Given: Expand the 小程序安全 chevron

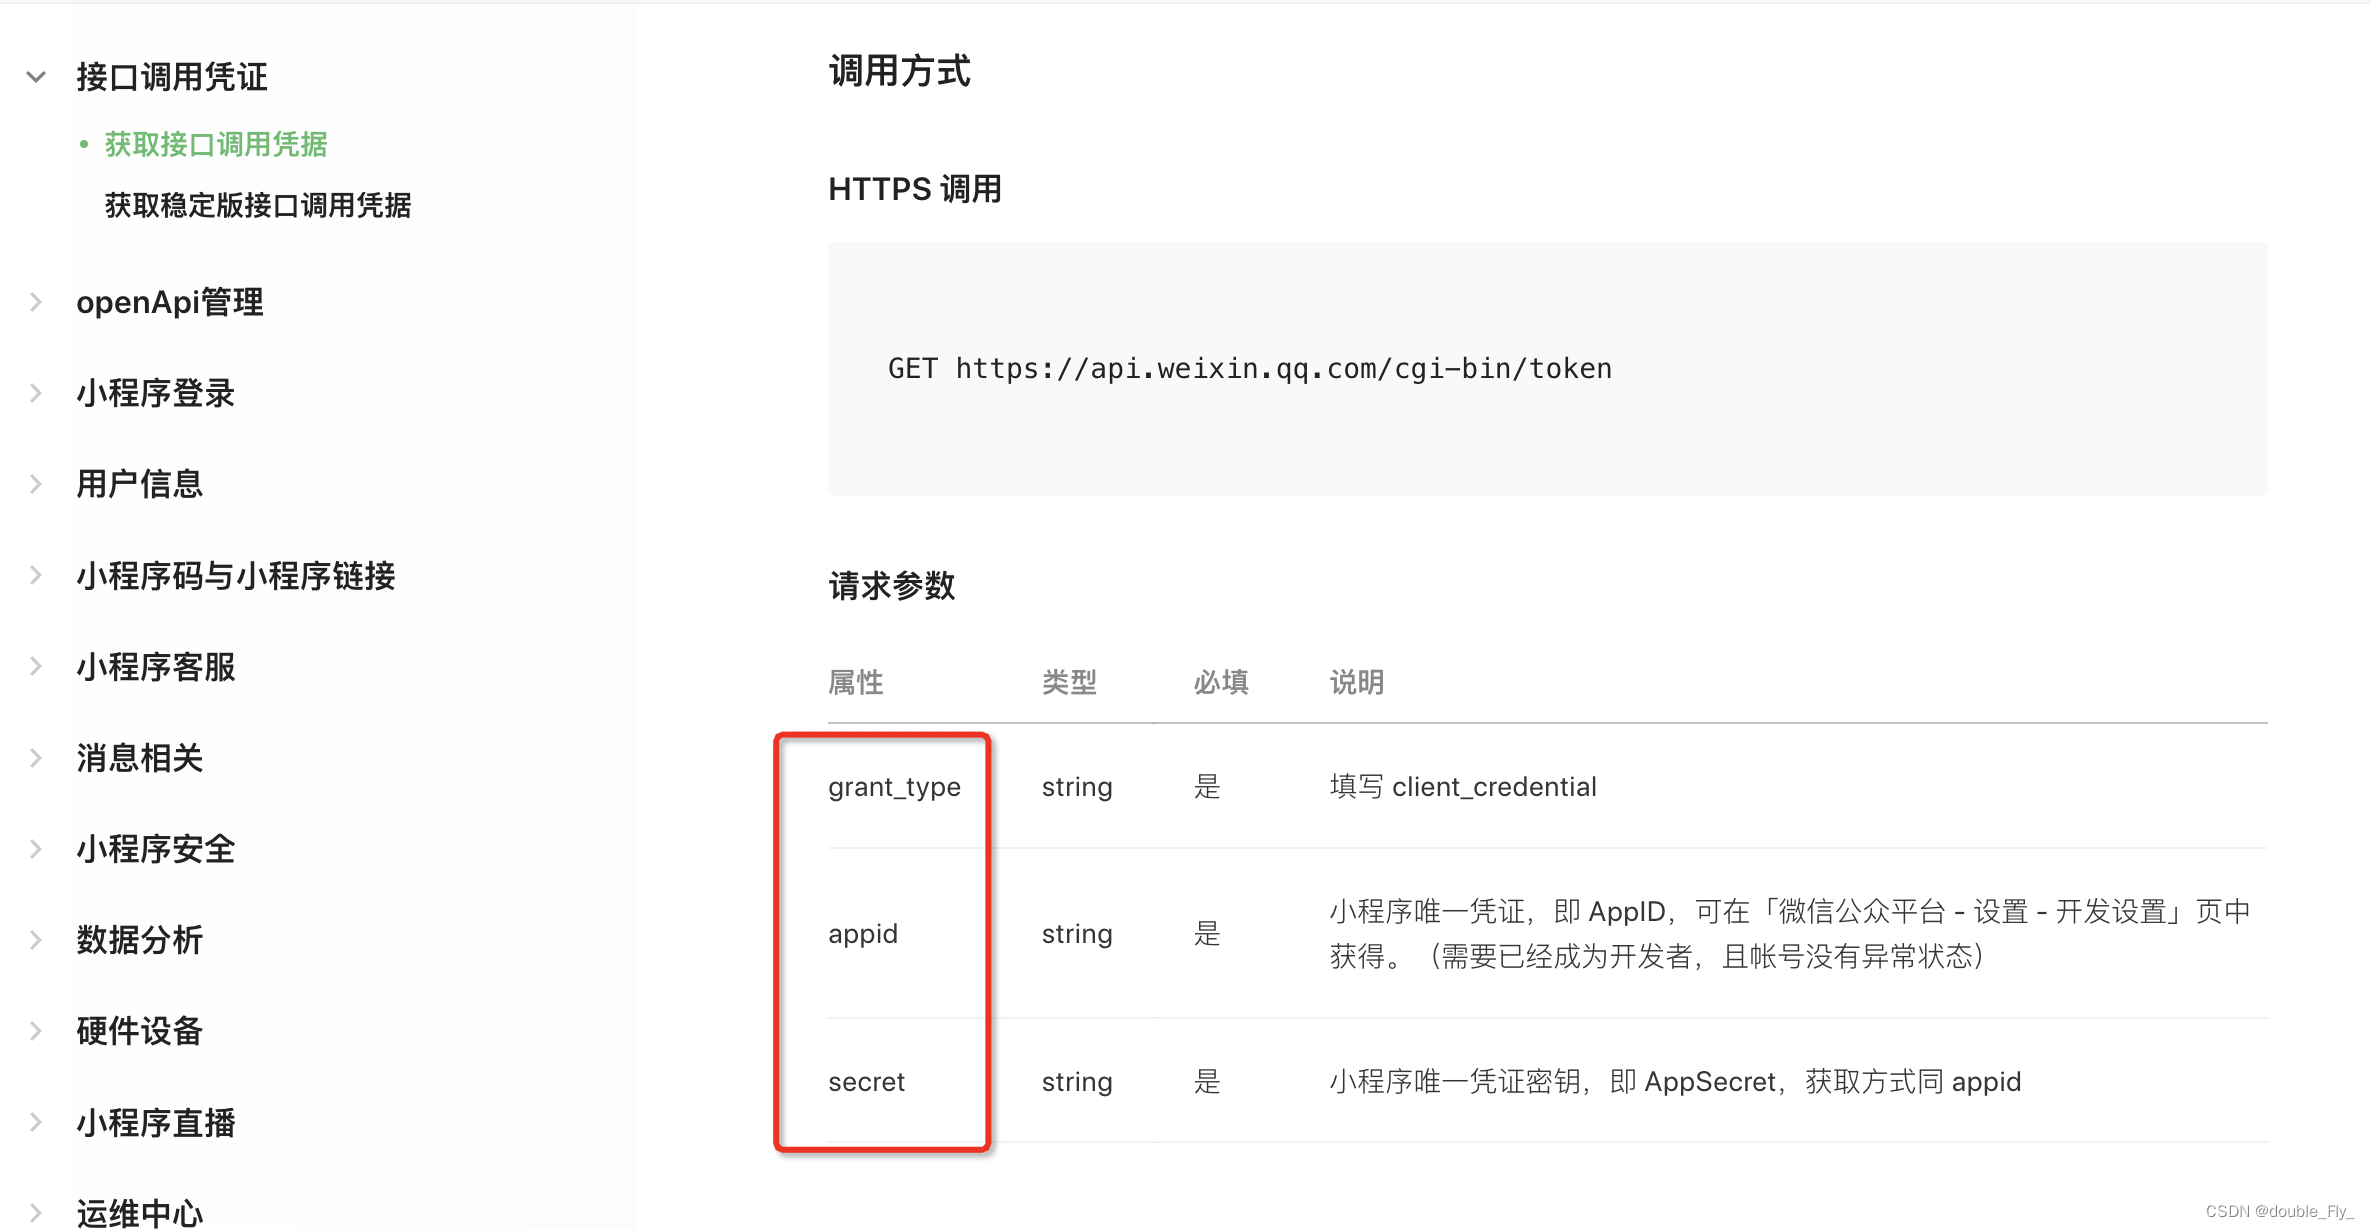Looking at the screenshot, I should tap(36, 849).
